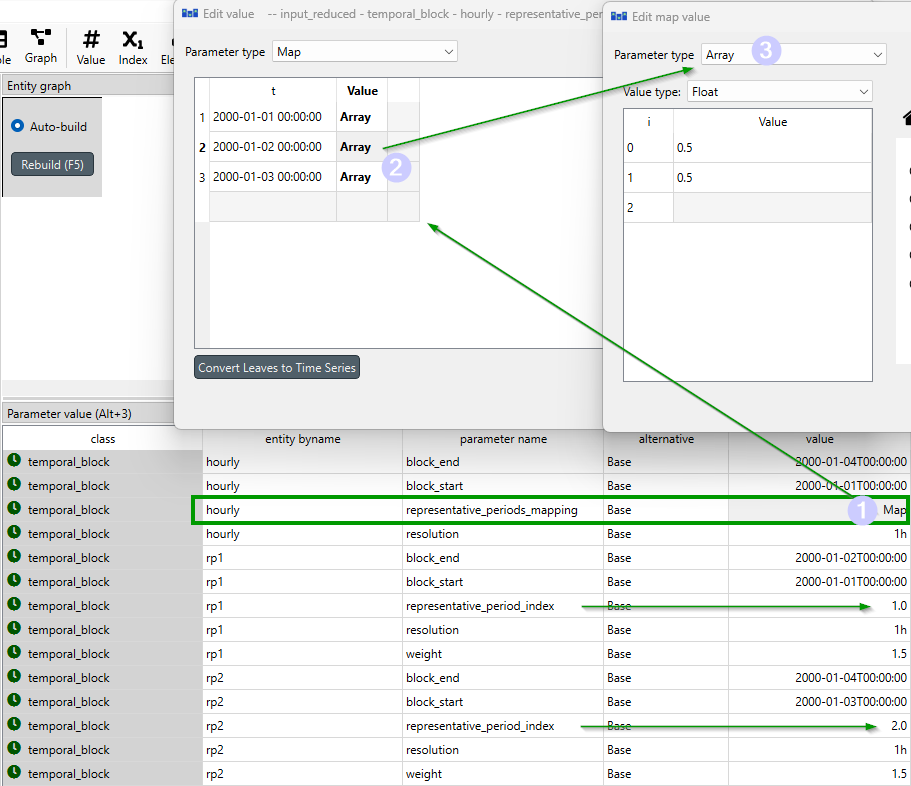Image resolution: width=911 pixels, height=786 pixels.
Task: Select Array value for 2000-01-02 row
Action: pos(356,147)
